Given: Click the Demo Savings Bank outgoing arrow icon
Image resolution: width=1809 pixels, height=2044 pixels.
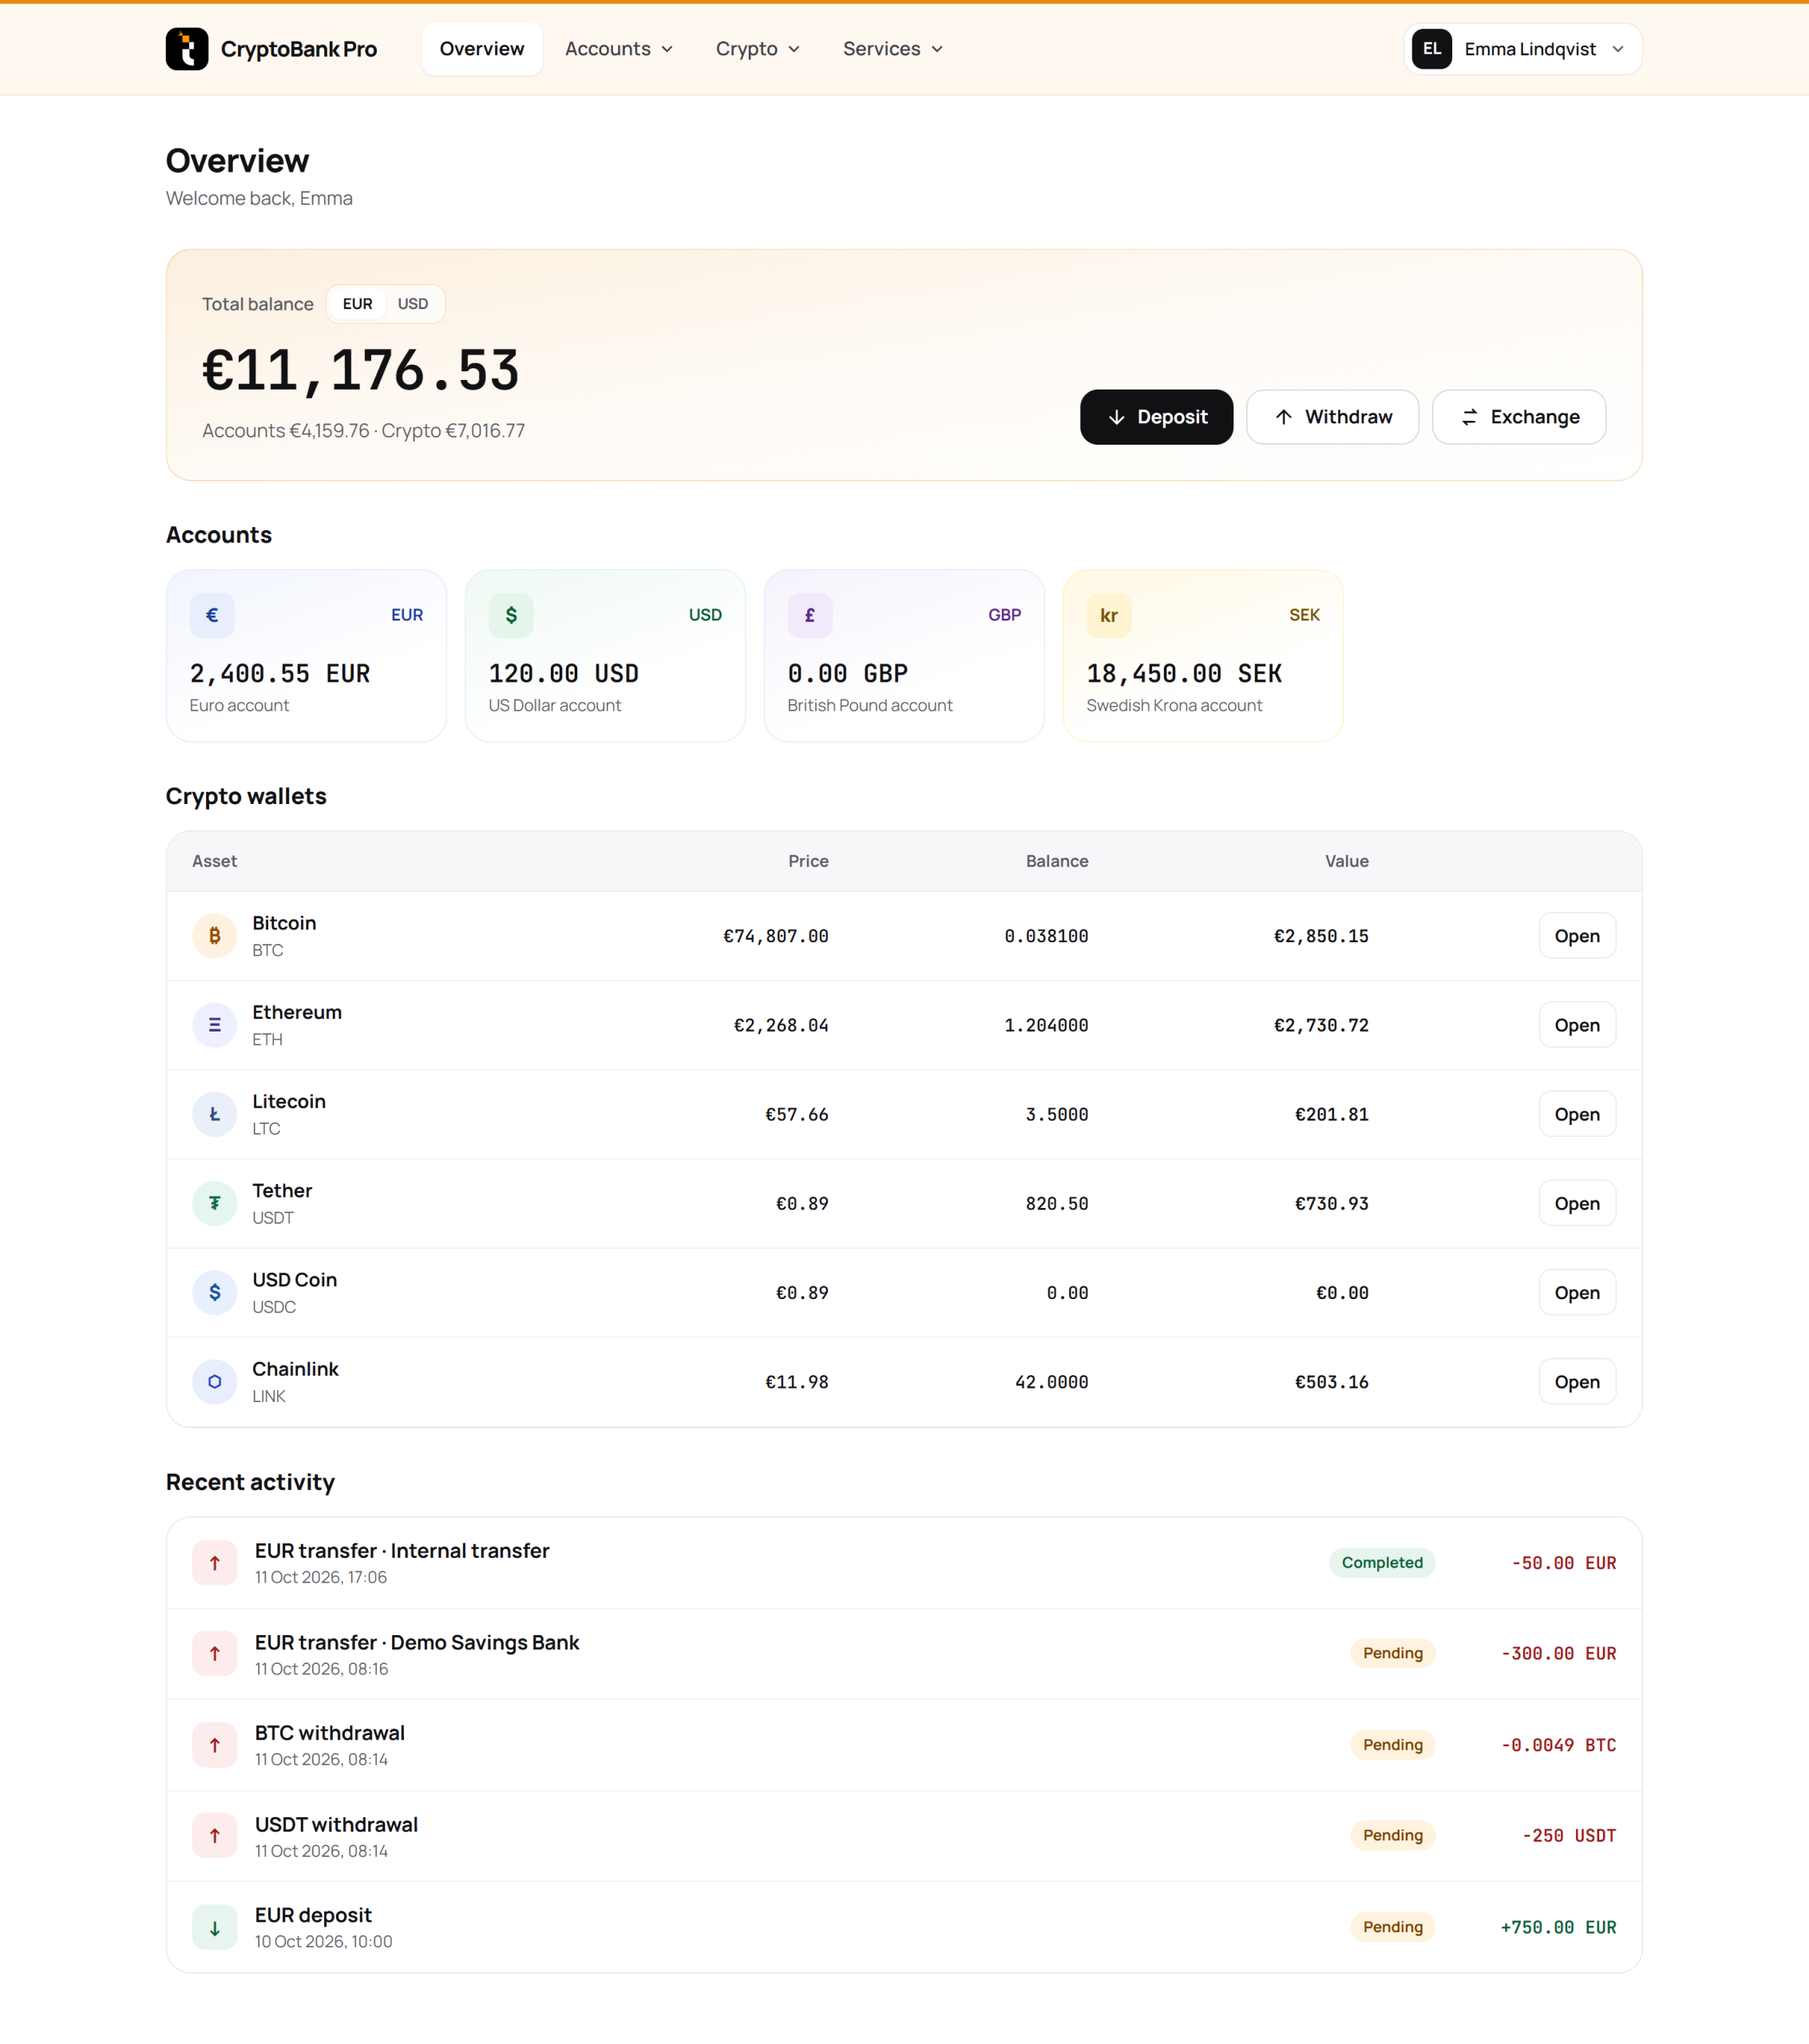Looking at the screenshot, I should (215, 1654).
